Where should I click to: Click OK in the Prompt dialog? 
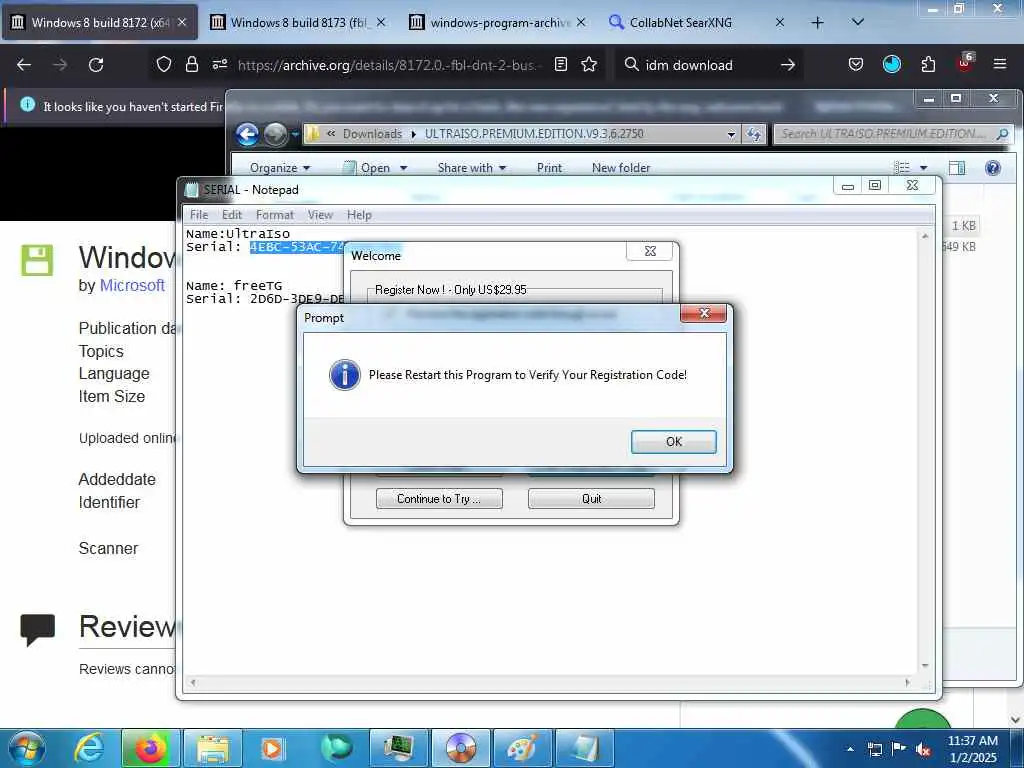click(x=673, y=441)
